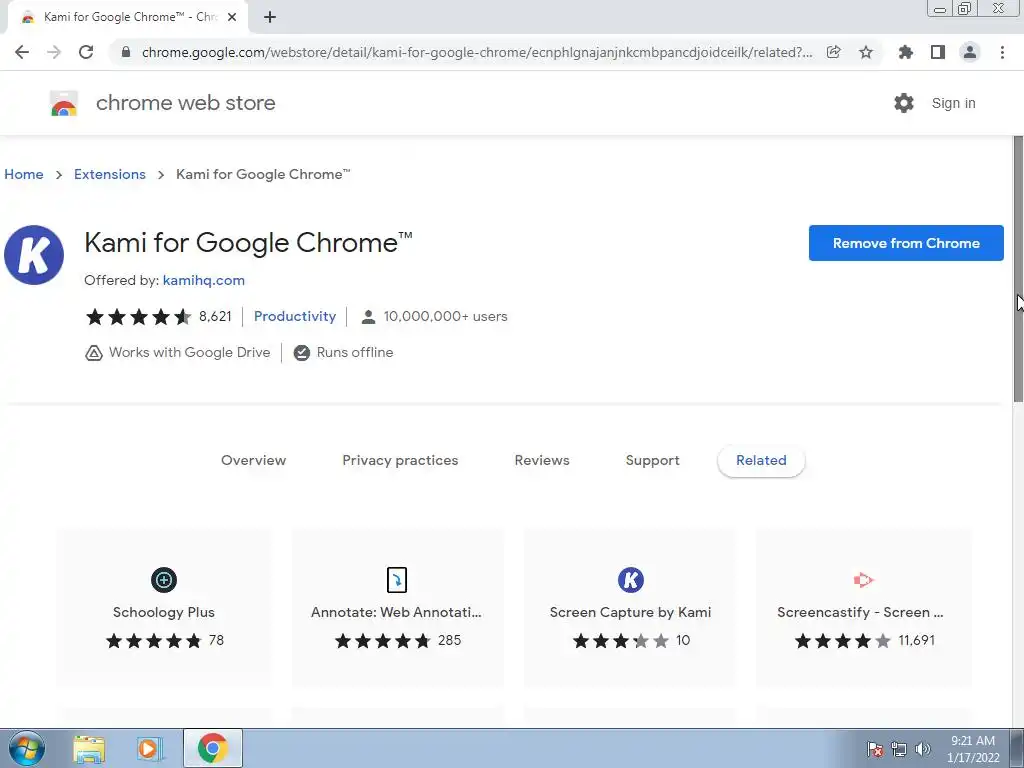Viewport: 1024px width, 768px height.
Task: Click the Runs offline checkmark icon
Action: pos(302,353)
